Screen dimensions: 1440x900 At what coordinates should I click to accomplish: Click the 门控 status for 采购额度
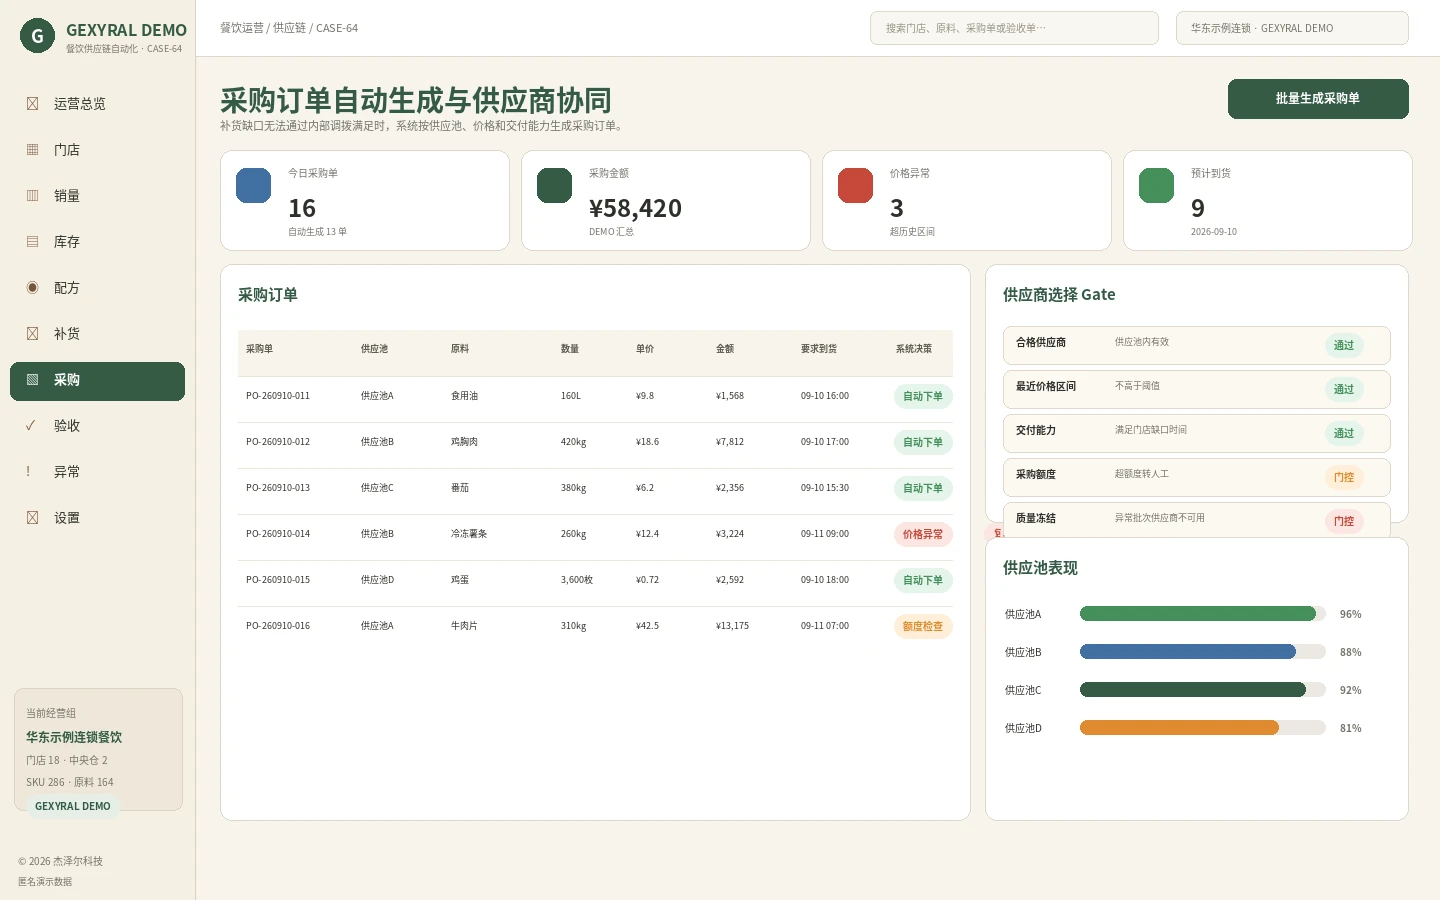coord(1344,478)
